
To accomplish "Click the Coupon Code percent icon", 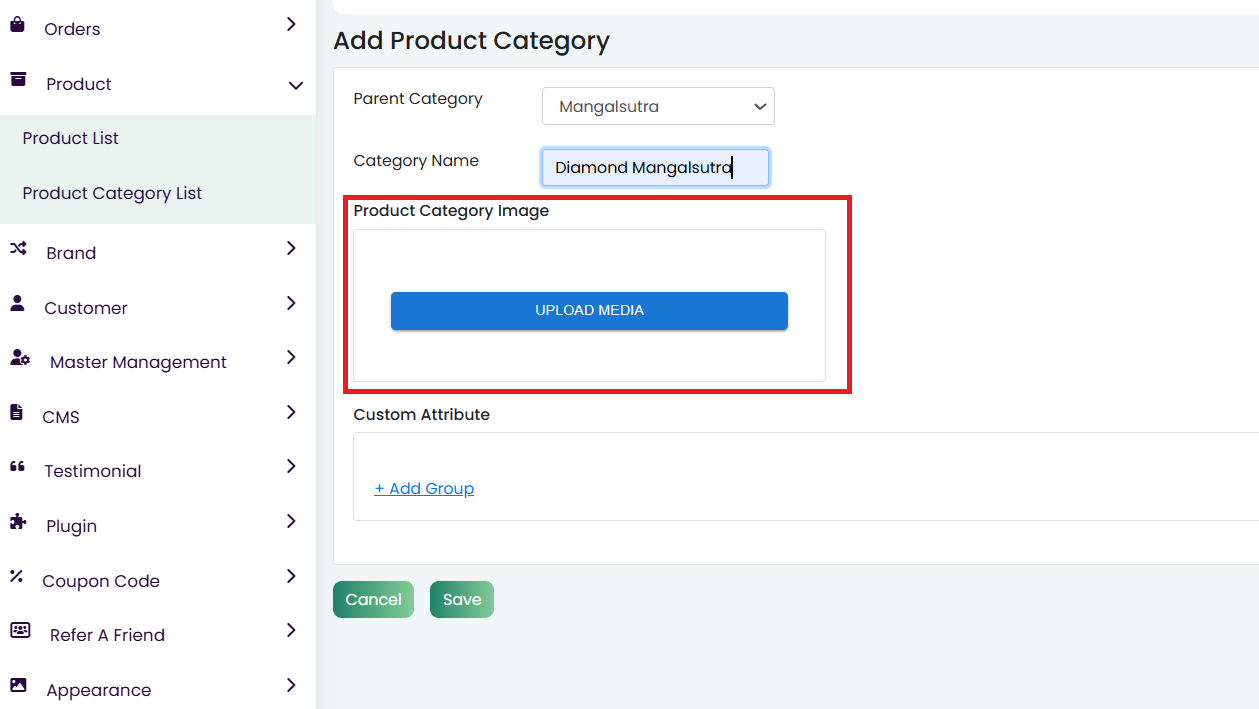I will 16,576.
